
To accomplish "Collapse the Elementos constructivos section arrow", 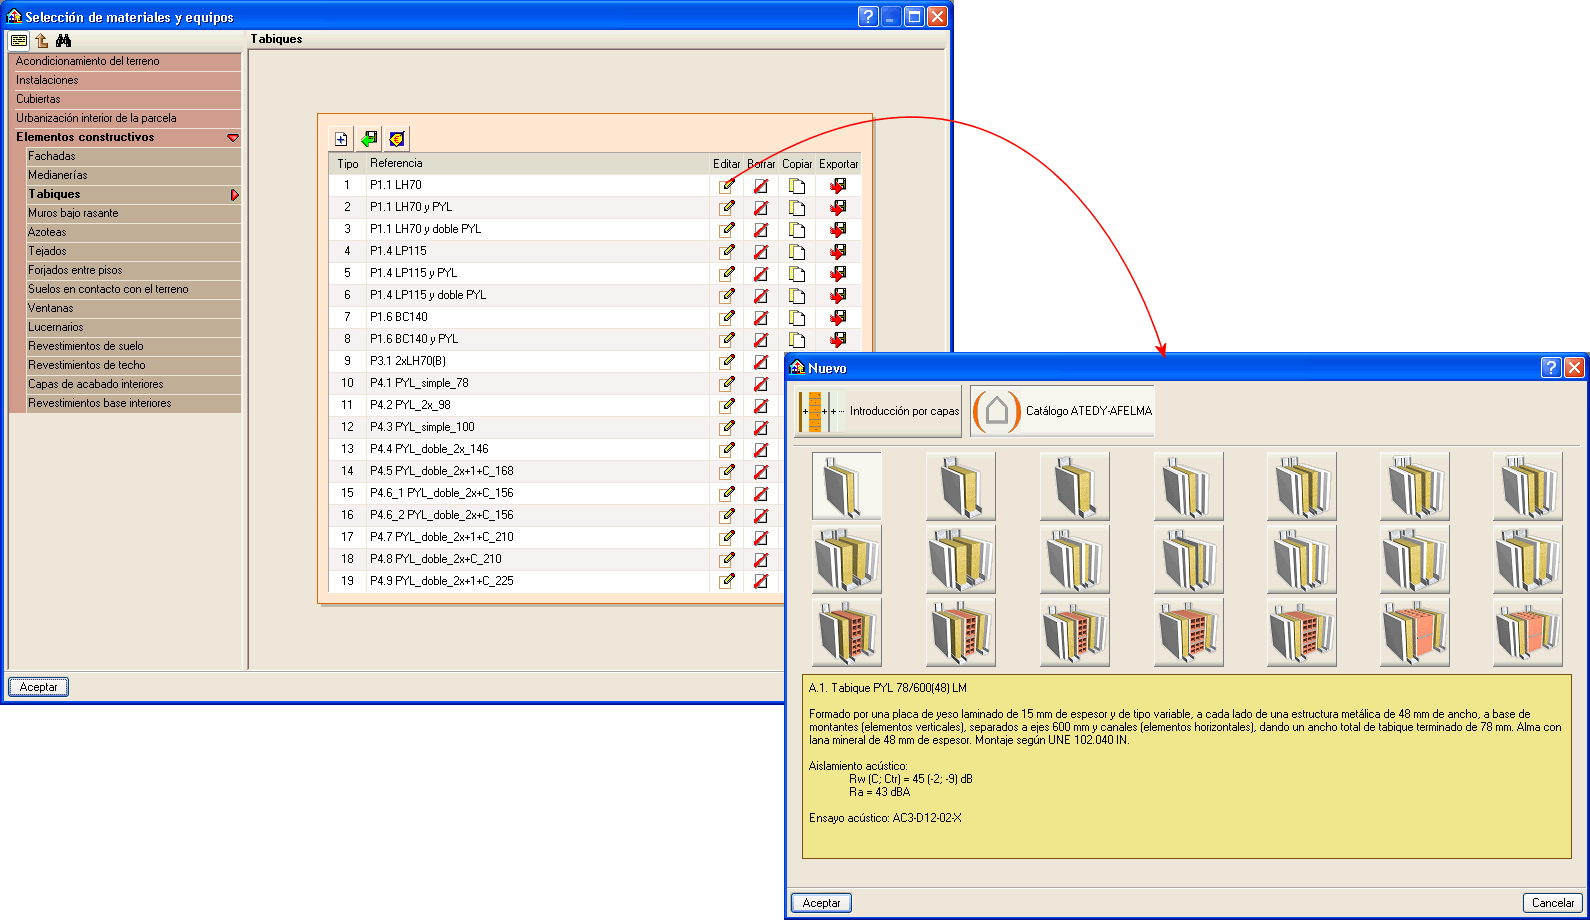I will [x=233, y=138].
